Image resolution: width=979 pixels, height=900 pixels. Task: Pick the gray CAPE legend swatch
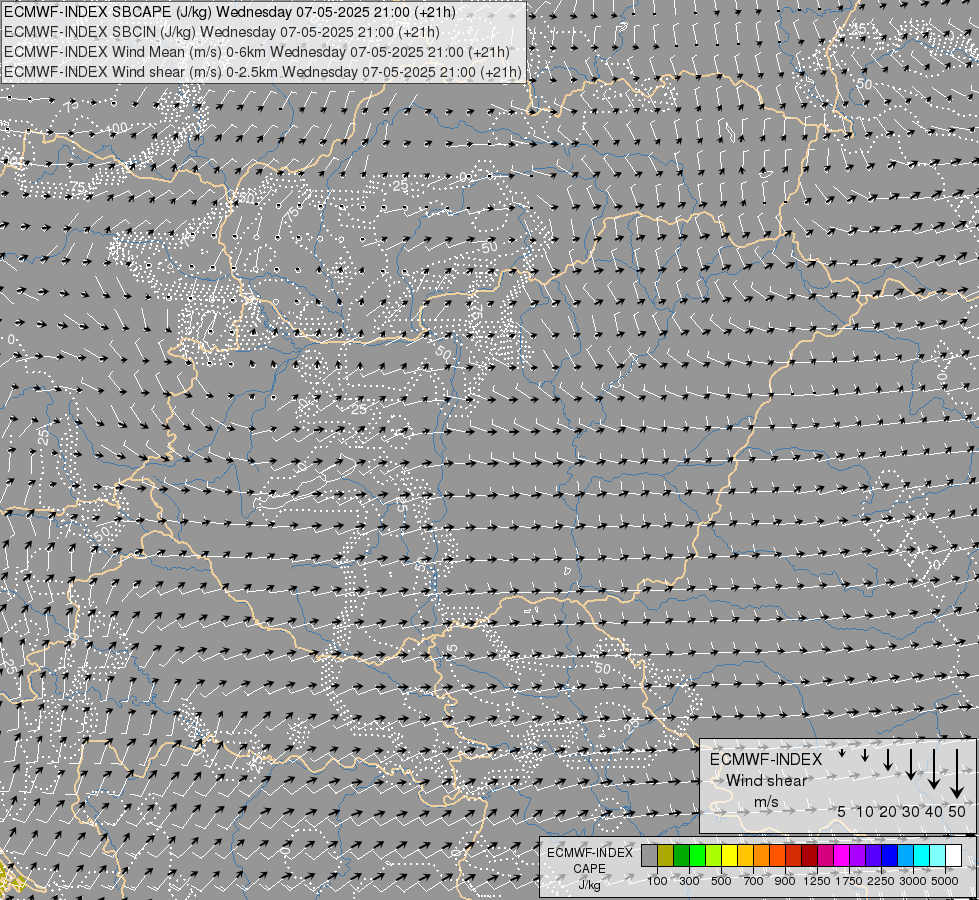649,855
